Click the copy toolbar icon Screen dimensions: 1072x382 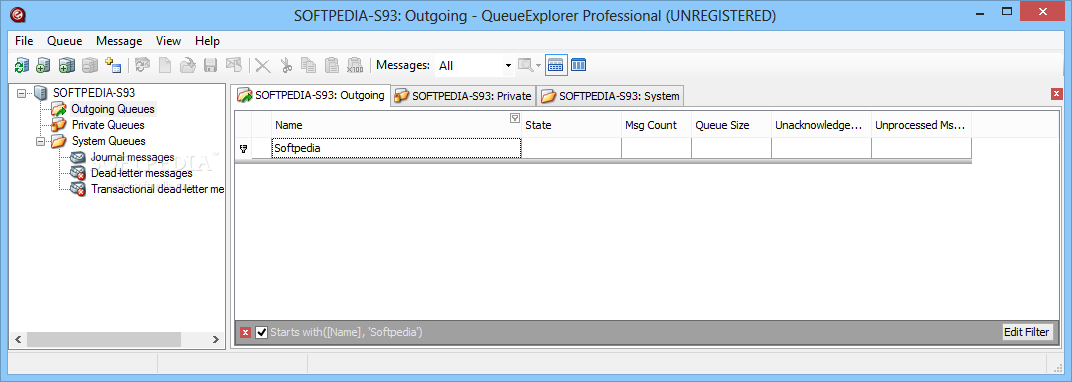click(x=309, y=66)
